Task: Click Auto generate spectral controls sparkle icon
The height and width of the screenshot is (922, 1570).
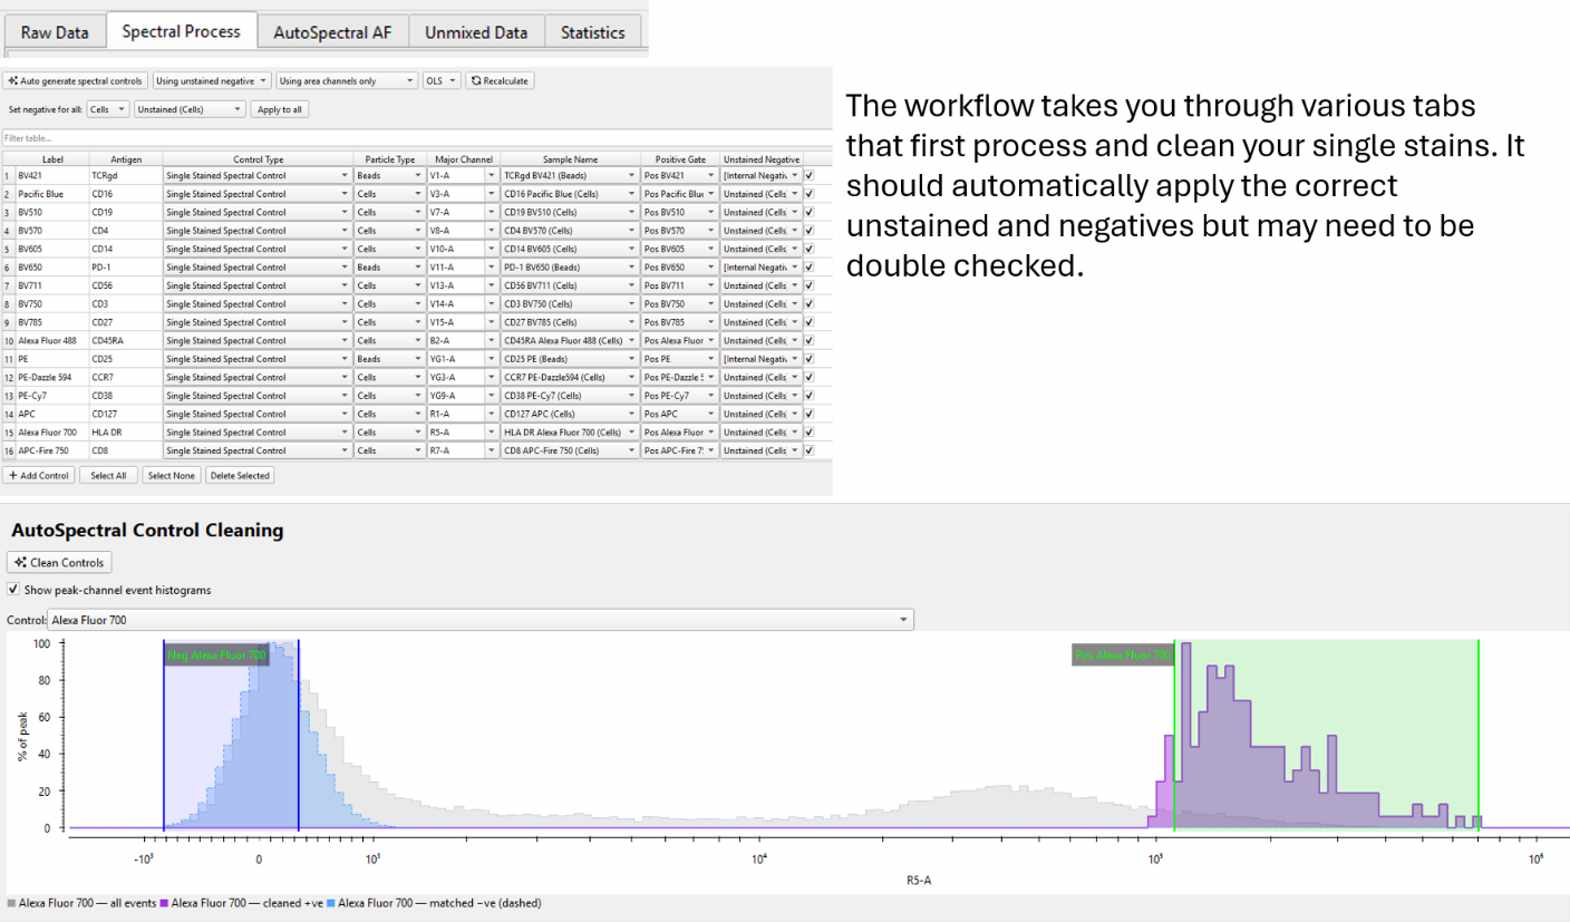Action: [x=13, y=81]
